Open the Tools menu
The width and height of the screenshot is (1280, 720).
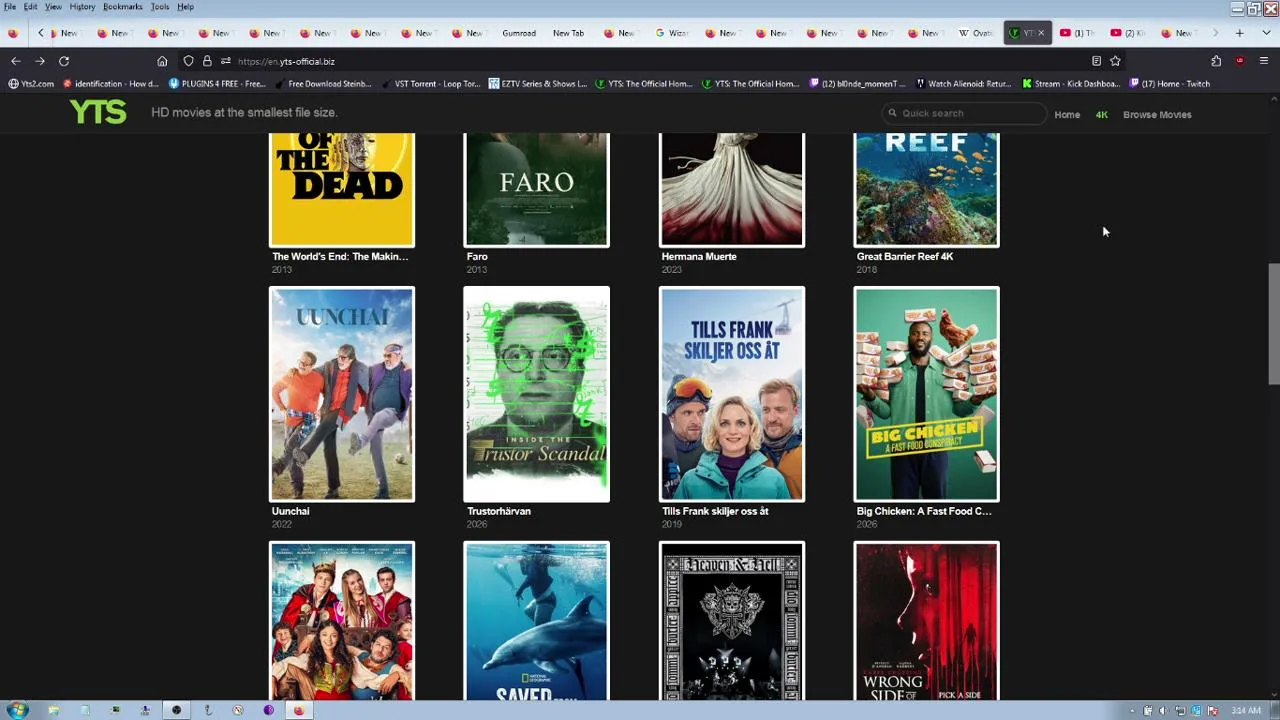click(160, 7)
